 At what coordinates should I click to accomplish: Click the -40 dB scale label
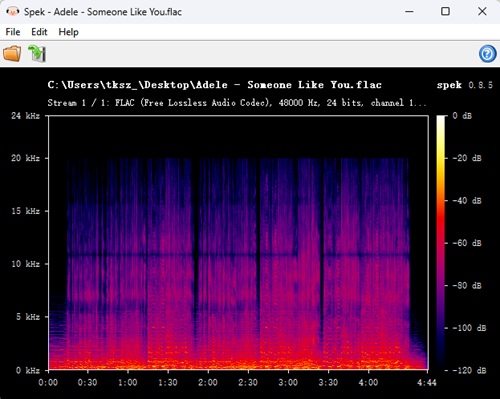tap(467, 201)
